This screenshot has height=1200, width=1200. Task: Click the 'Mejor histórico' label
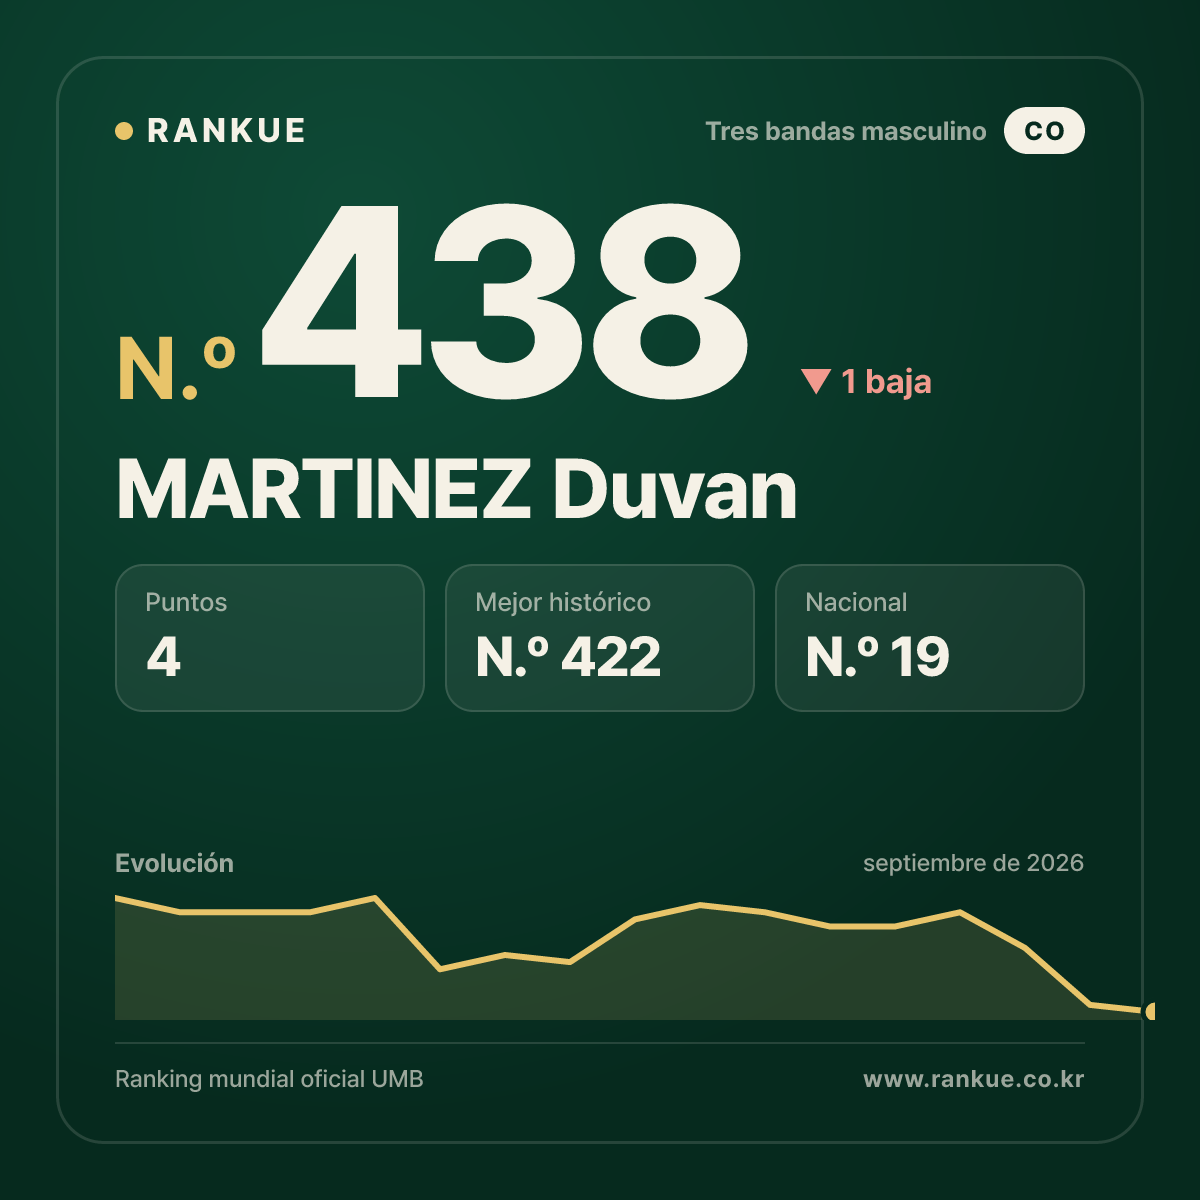(x=563, y=602)
